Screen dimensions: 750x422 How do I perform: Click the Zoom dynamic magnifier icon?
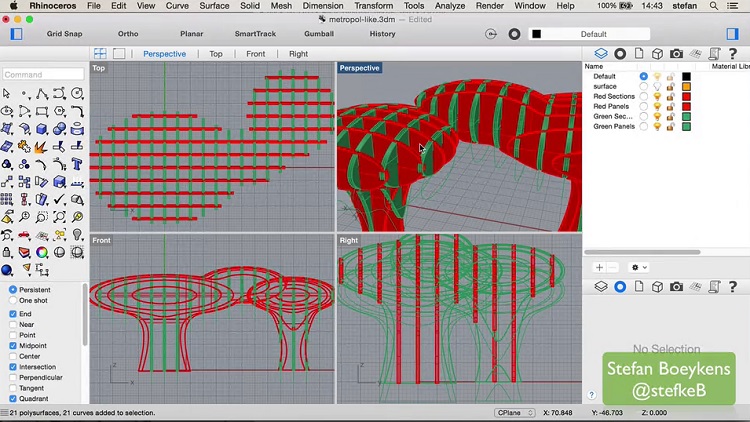[24, 217]
